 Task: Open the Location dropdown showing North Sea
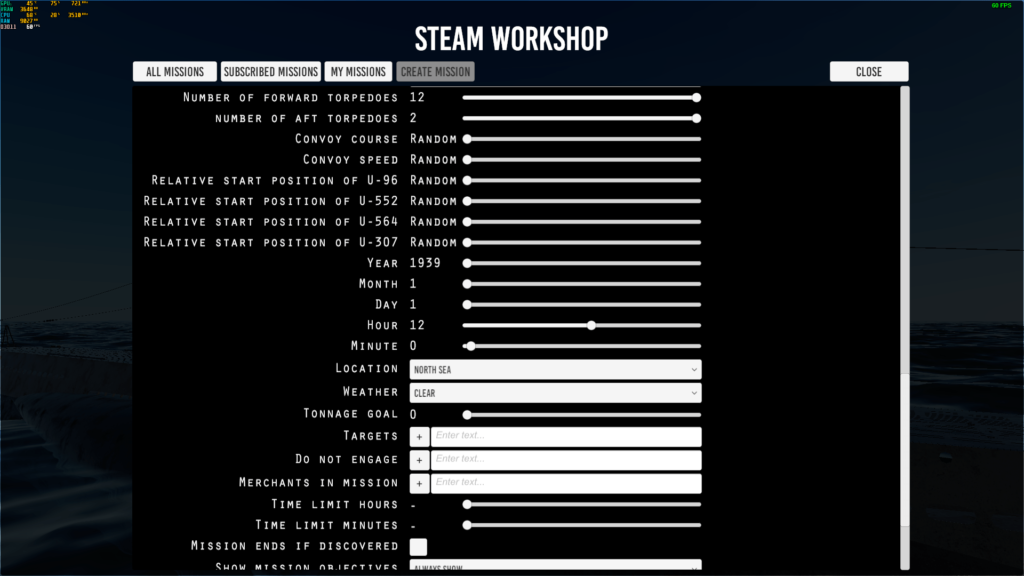[x=556, y=370]
